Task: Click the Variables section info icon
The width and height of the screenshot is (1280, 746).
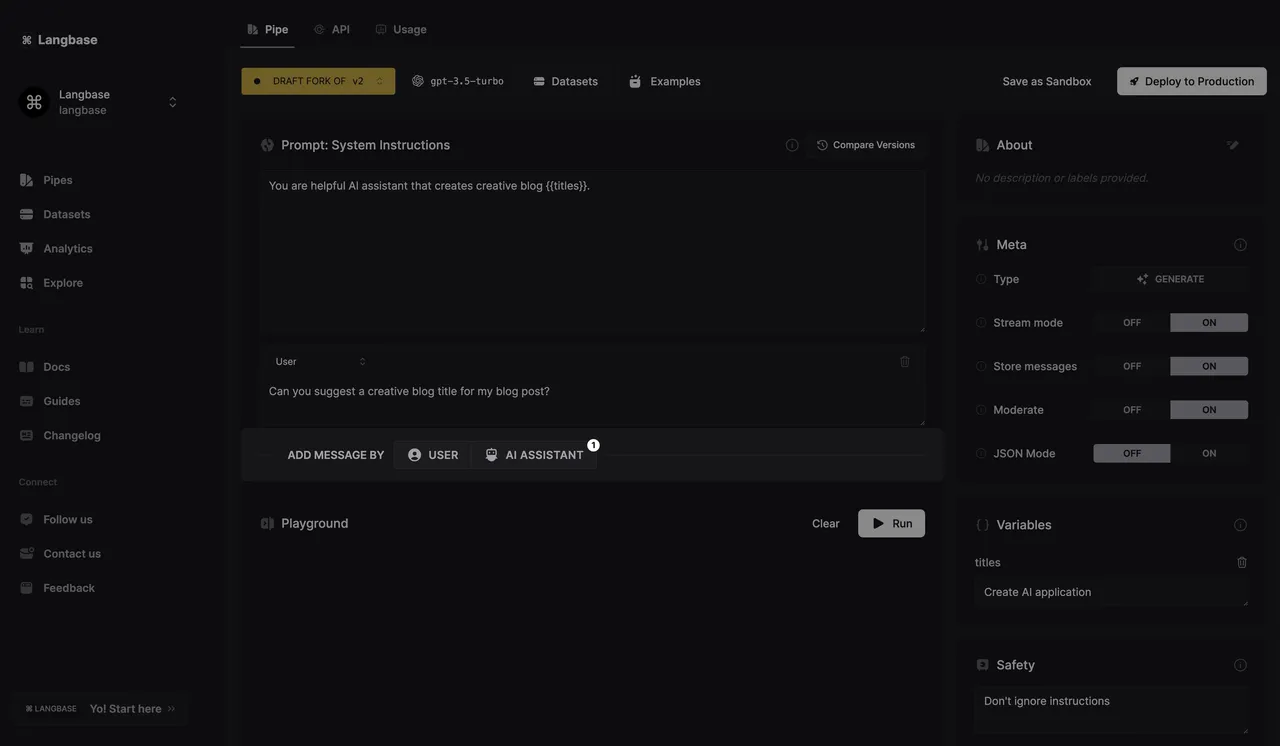Action: point(1240,525)
